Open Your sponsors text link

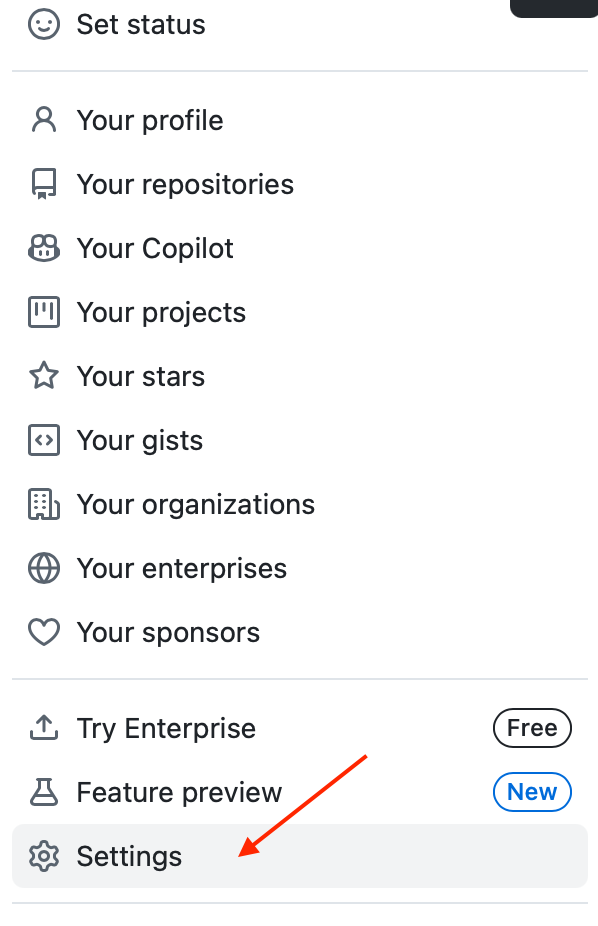pos(168,632)
